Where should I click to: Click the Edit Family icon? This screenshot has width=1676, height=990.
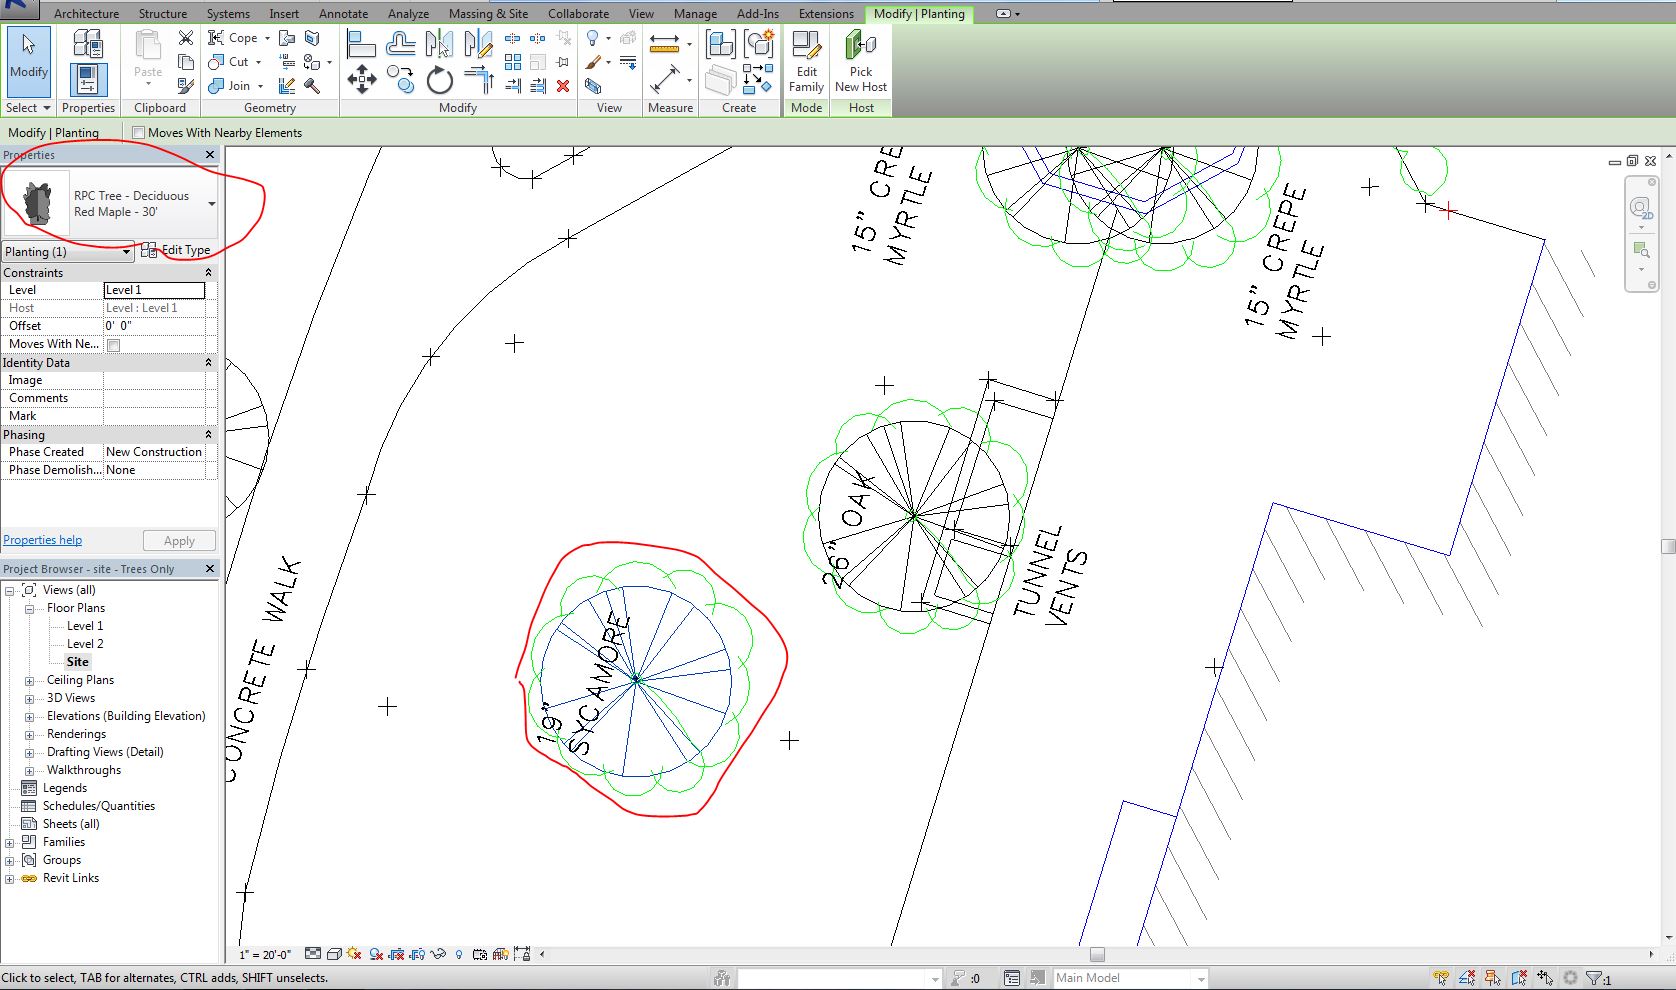806,62
